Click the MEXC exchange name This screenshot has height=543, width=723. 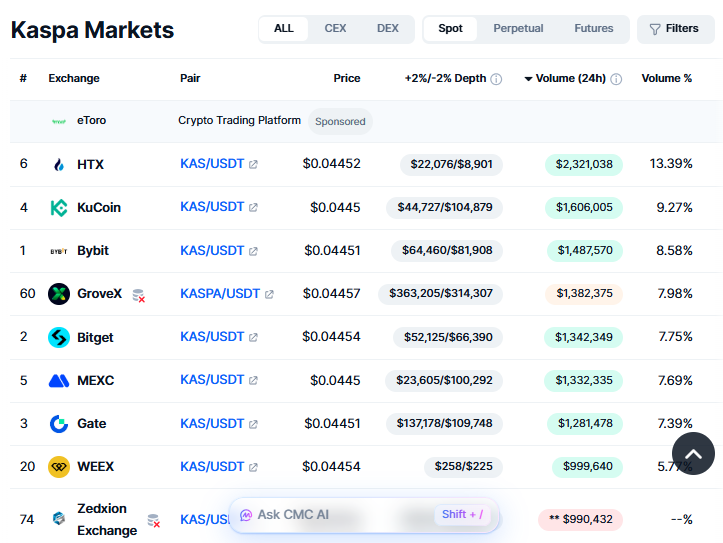tap(95, 381)
